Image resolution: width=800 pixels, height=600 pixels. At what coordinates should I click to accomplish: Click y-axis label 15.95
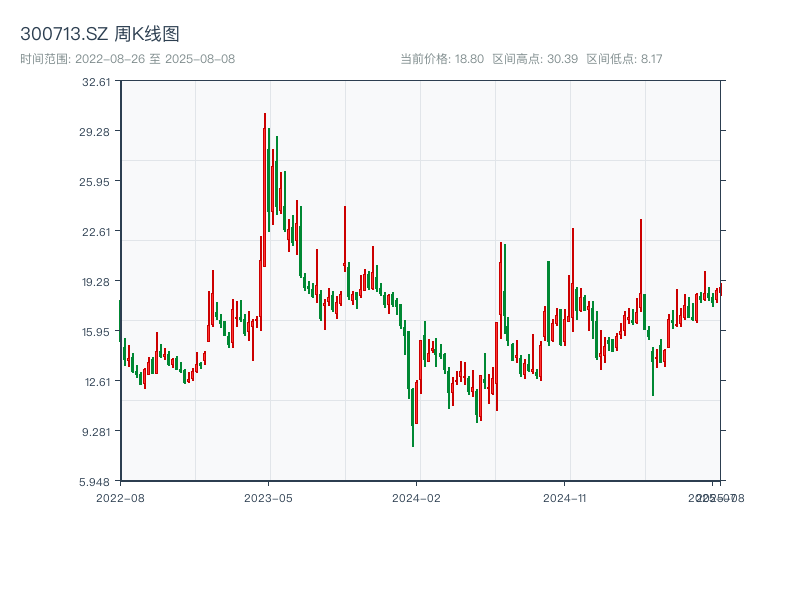[96, 332]
